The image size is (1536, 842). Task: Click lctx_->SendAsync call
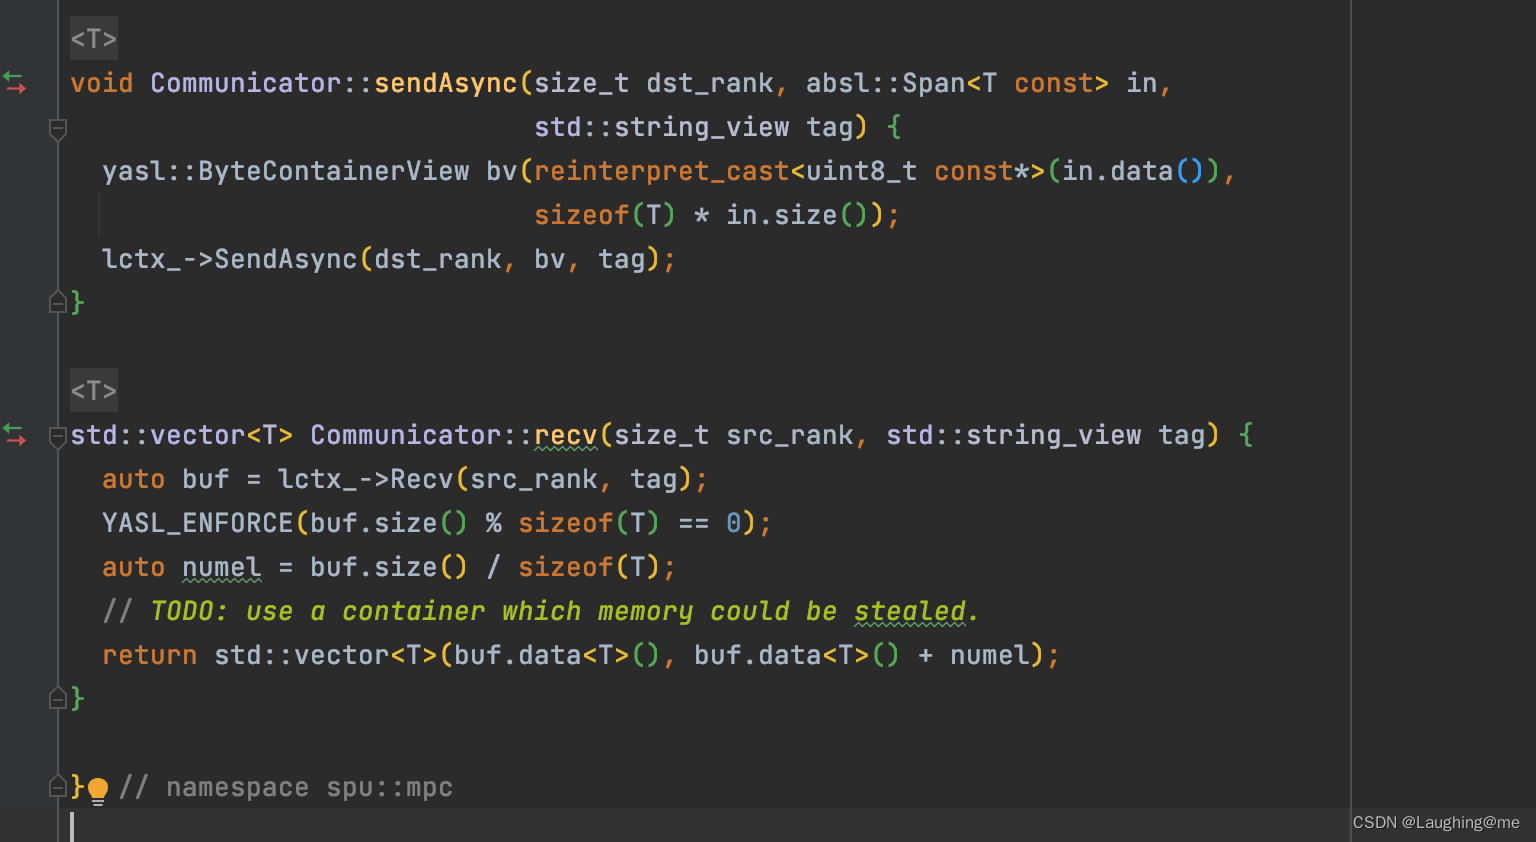tap(230, 259)
